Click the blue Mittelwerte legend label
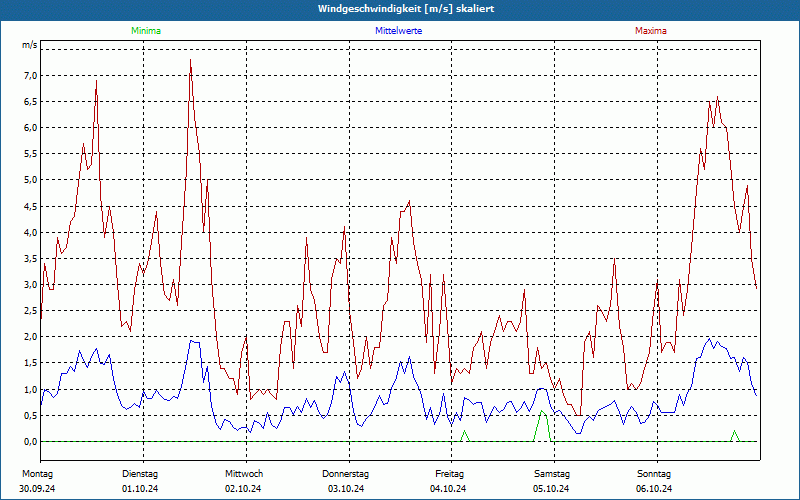The image size is (800, 500). (x=398, y=31)
